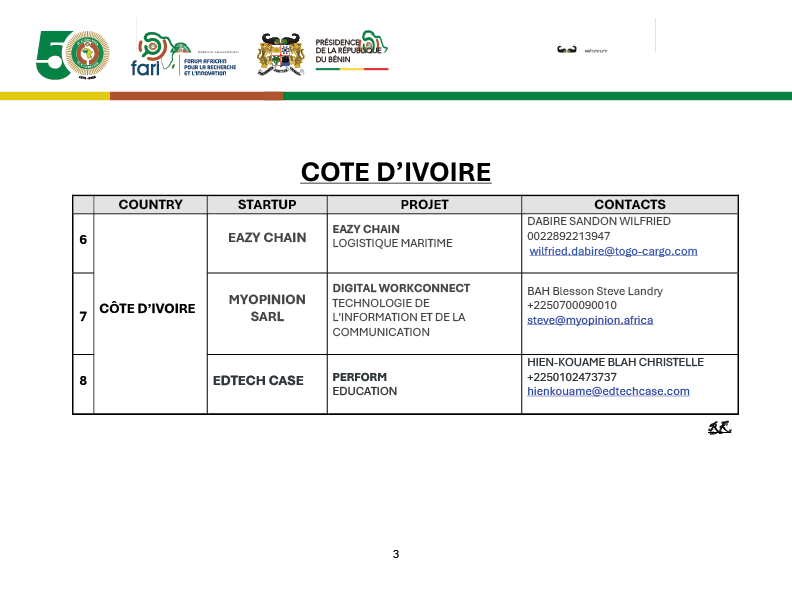Select the PROJET column header

(x=424, y=204)
